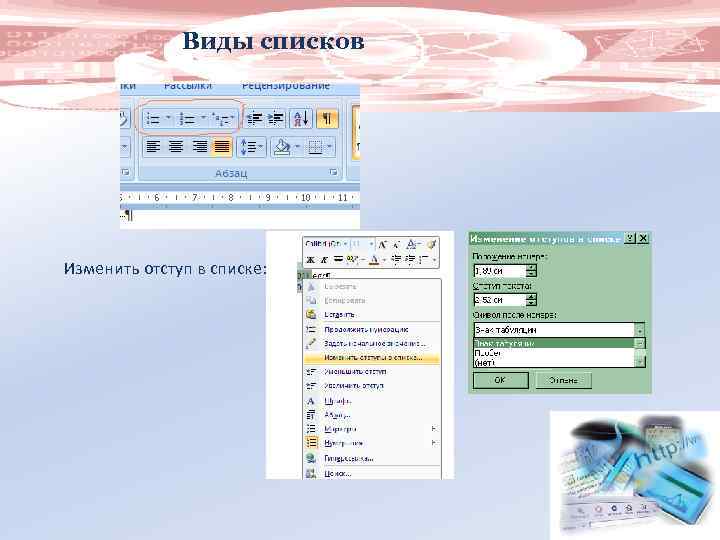Image resolution: width=720 pixels, height=540 pixels.
Task: Choose Вставить in the context menu
Action: [372, 315]
